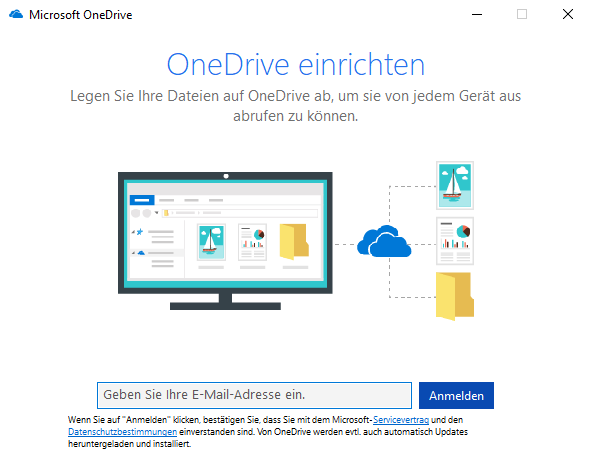Click the small cloud icon in monitor sidebar
590x458 pixels.
coord(141,253)
